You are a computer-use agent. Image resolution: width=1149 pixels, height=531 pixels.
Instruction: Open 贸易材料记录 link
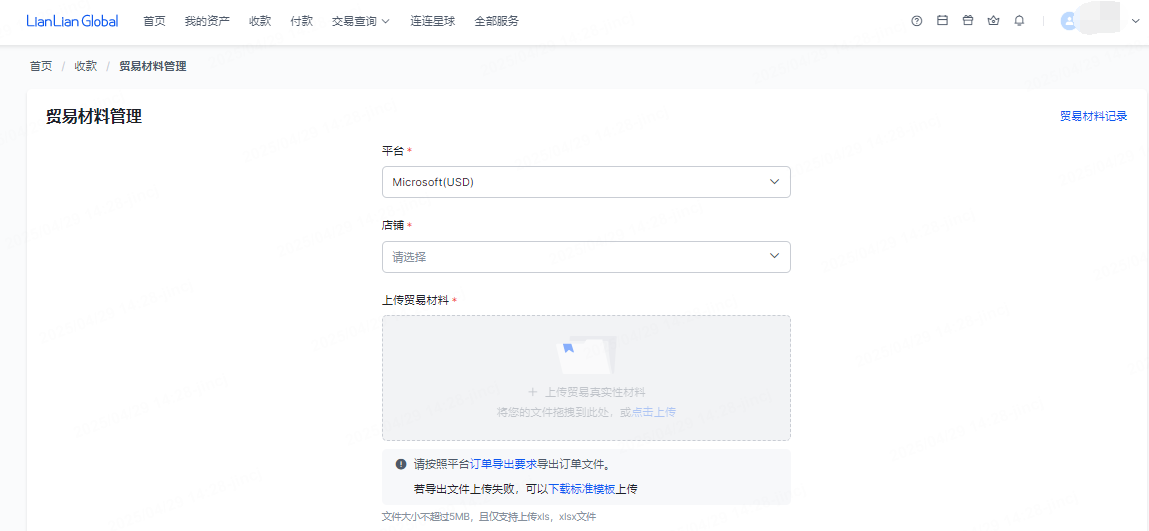(1093, 116)
